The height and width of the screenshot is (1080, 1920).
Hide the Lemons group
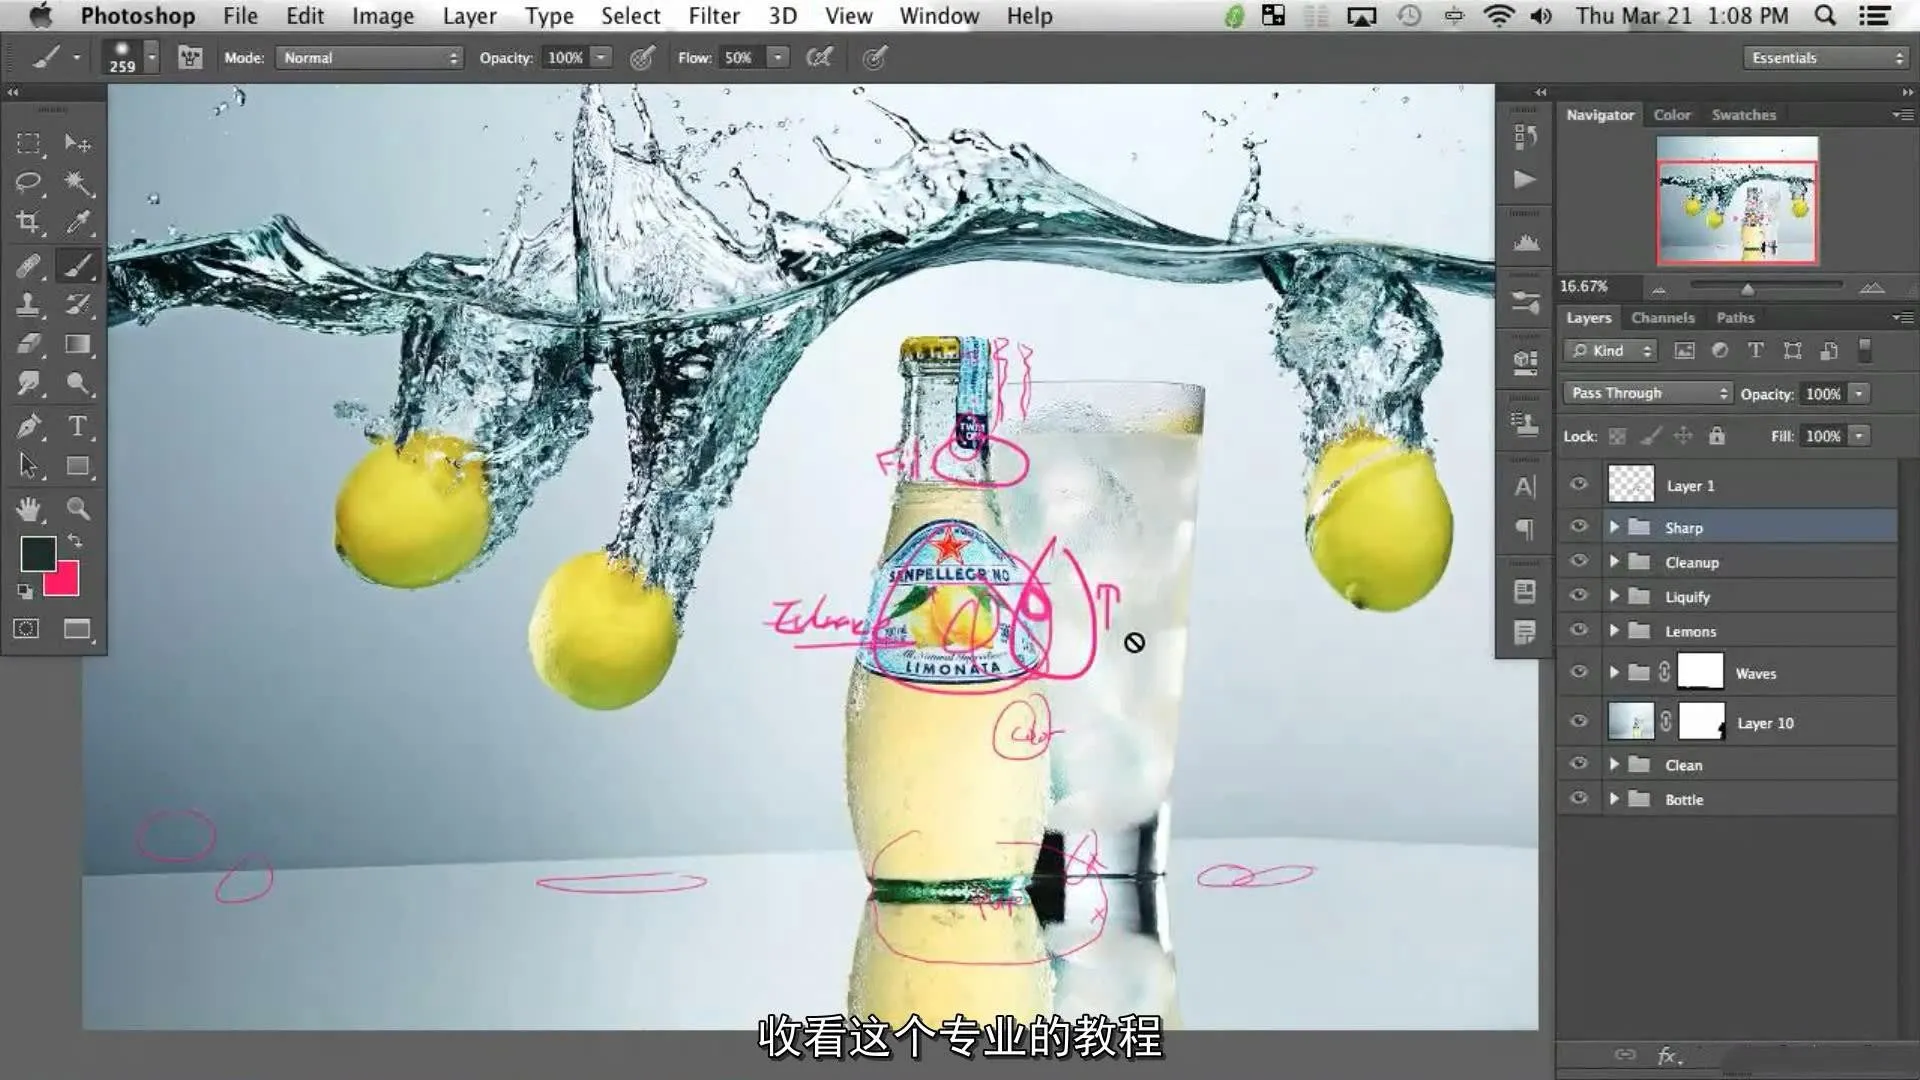pyautogui.click(x=1579, y=630)
